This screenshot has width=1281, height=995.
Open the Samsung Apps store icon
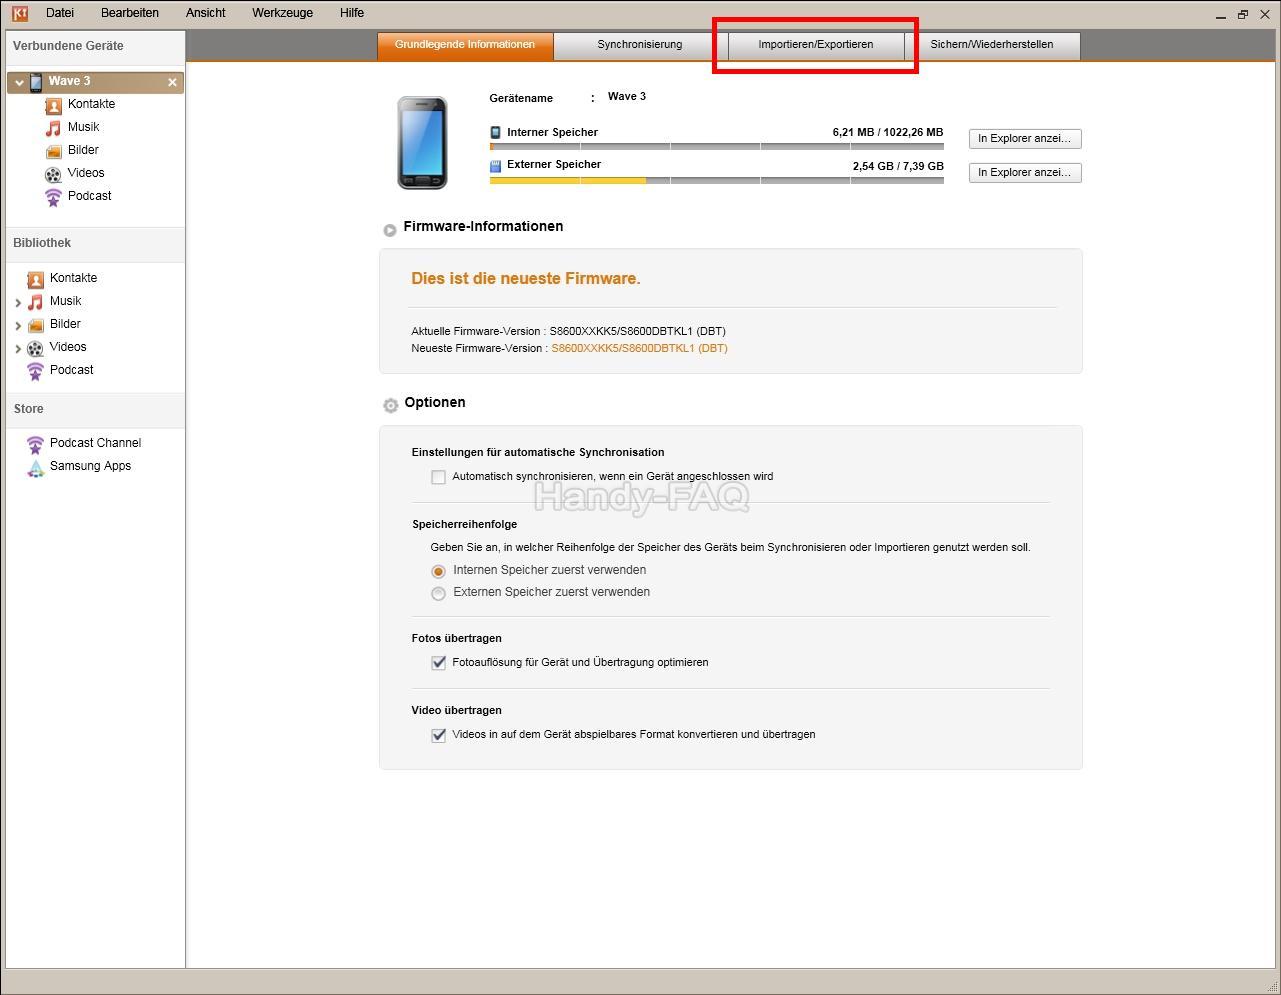tap(35, 467)
